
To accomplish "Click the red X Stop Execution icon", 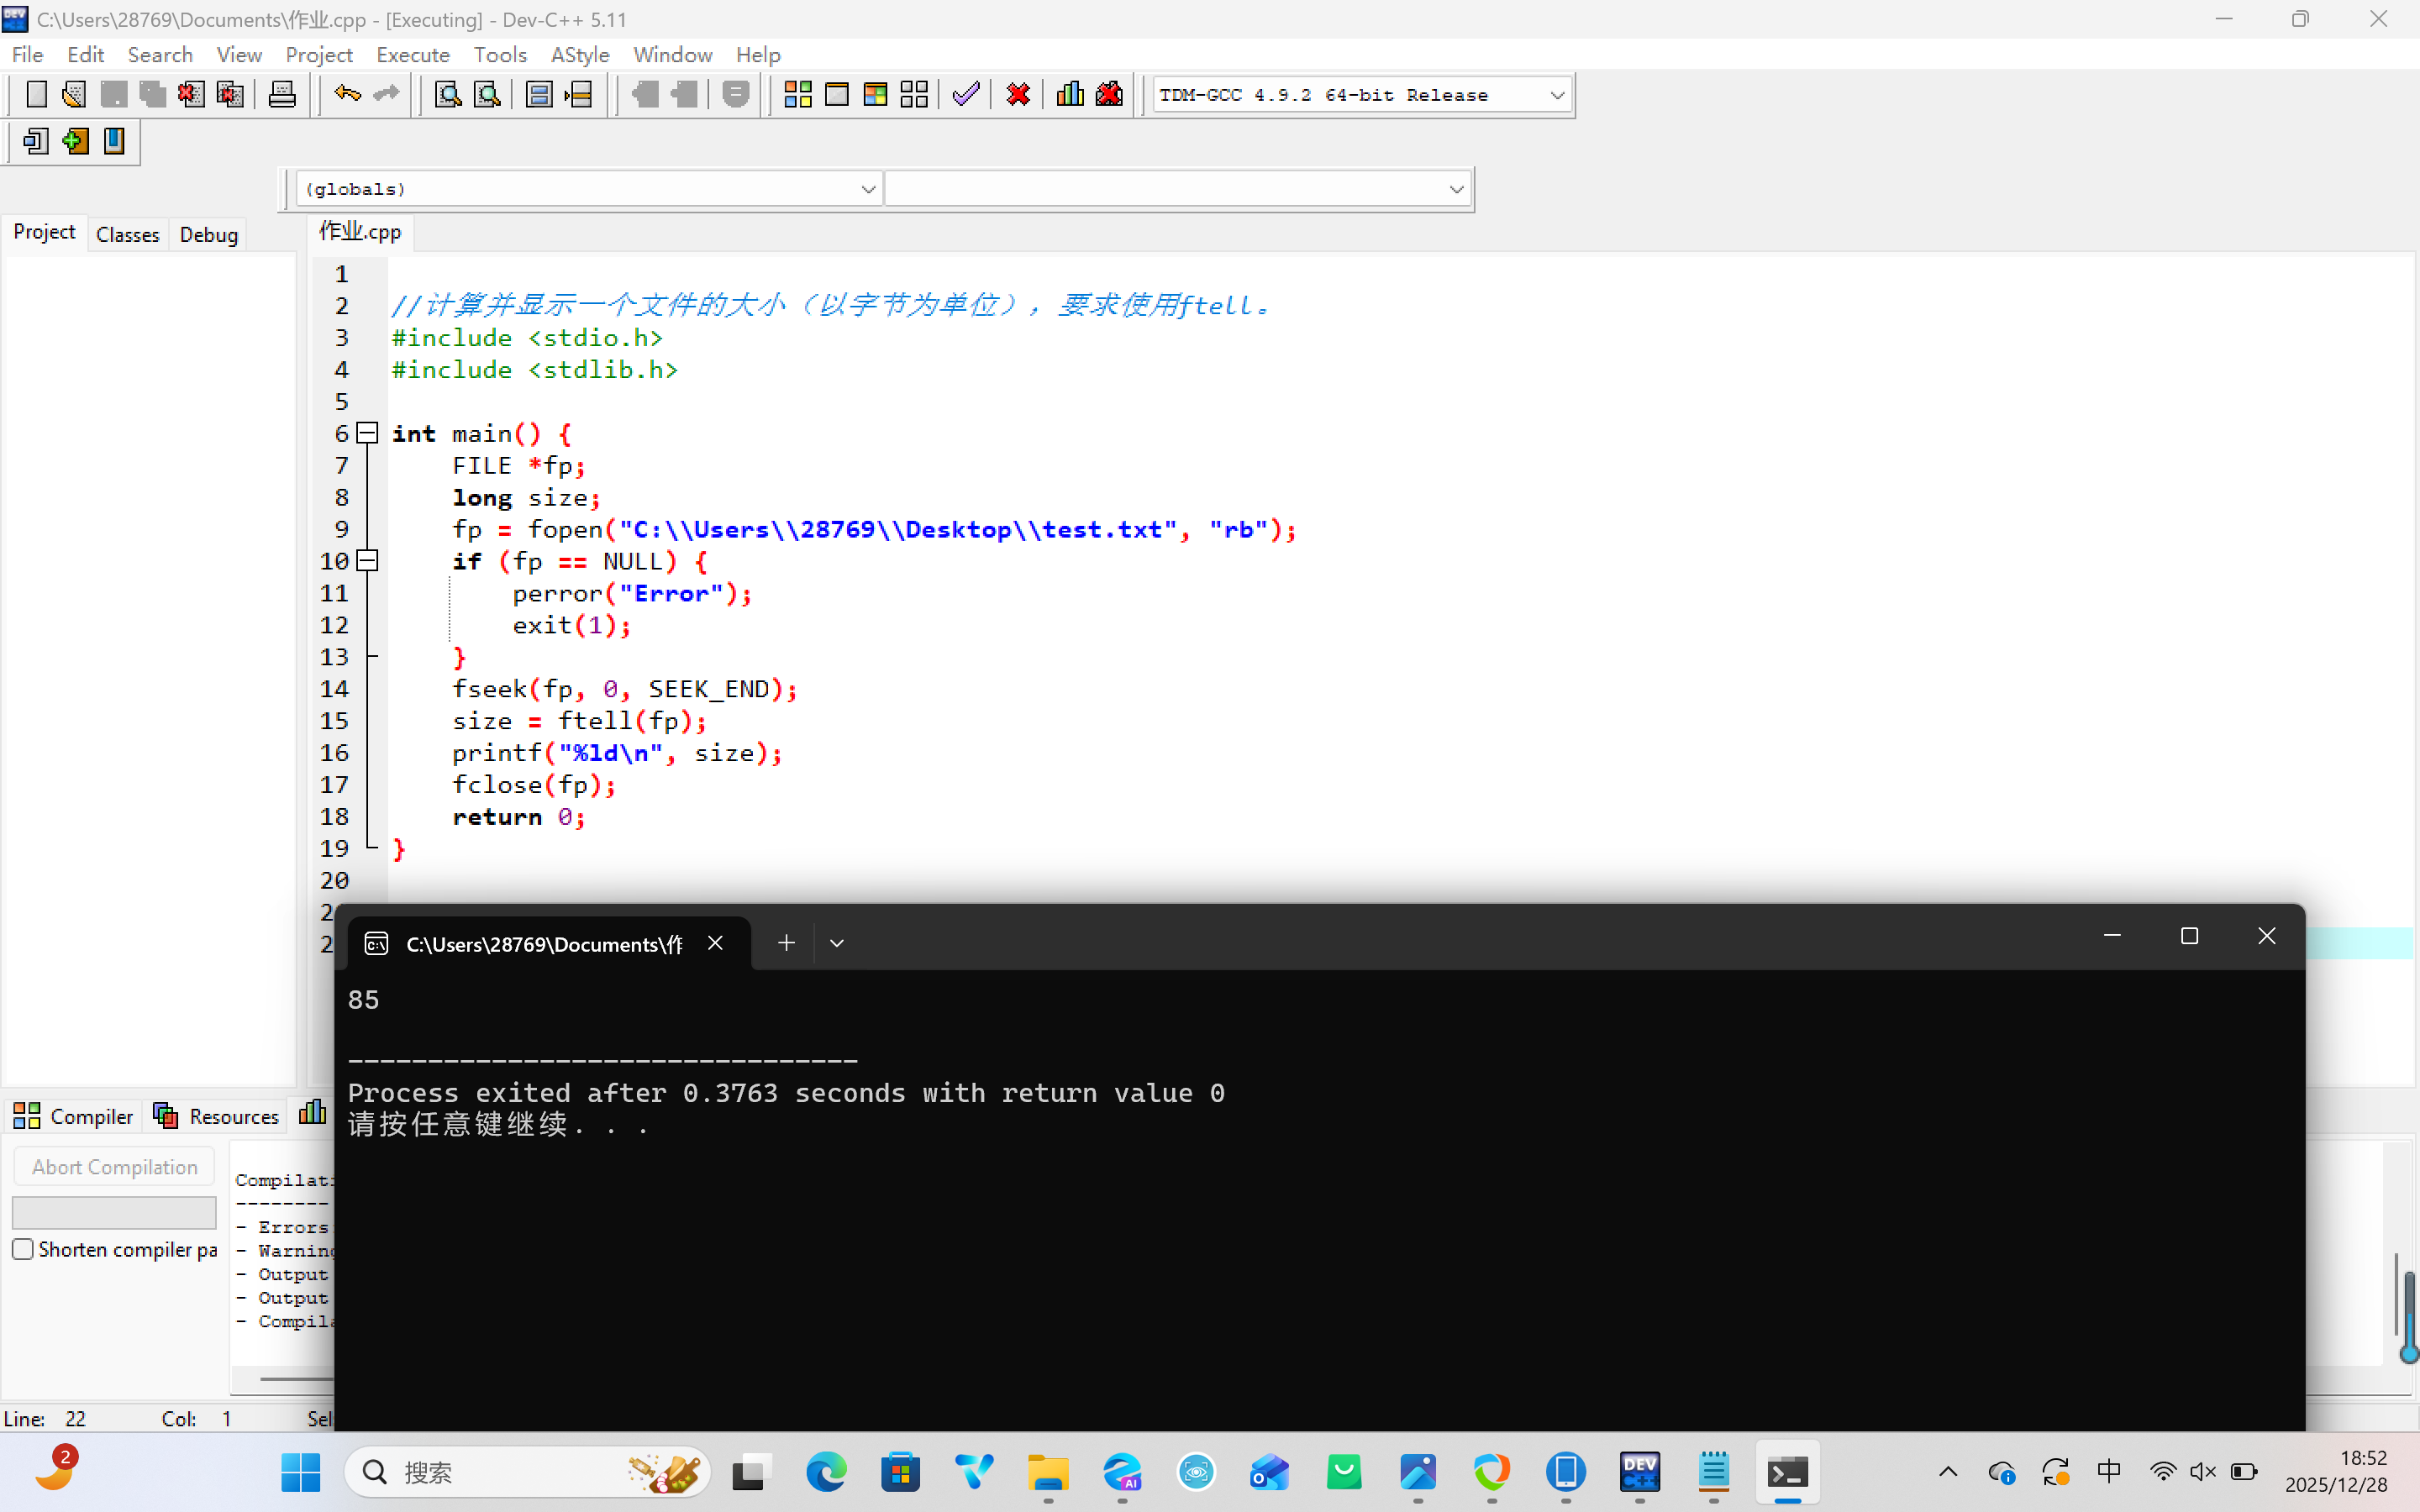I will coord(1018,95).
